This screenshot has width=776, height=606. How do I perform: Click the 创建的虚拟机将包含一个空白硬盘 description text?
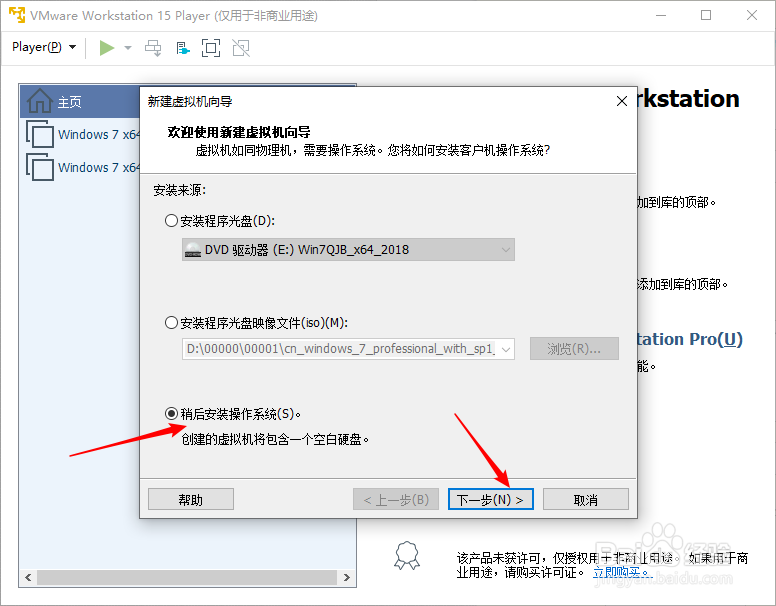click(x=275, y=439)
